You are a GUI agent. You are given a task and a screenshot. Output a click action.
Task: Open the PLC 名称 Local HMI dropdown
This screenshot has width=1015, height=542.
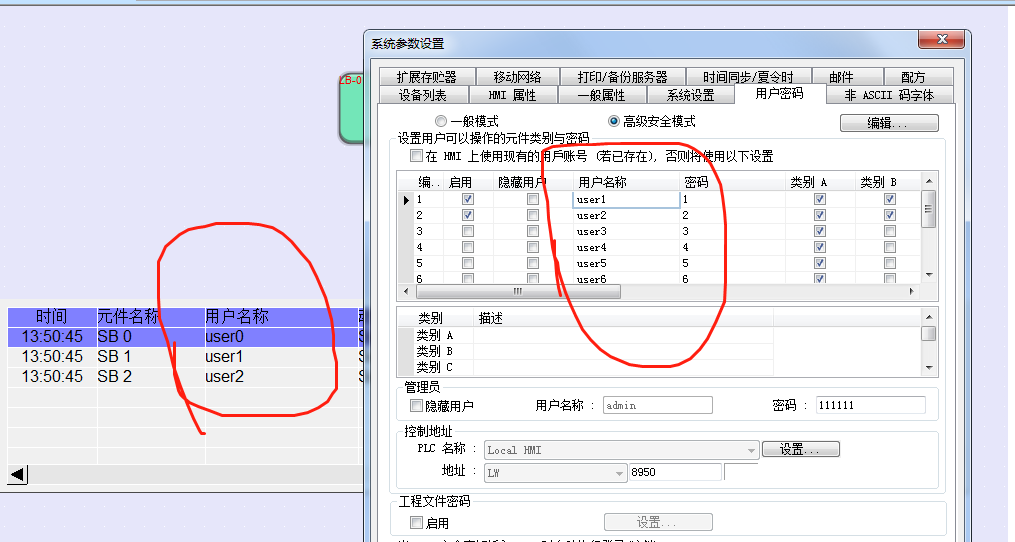pyautogui.click(x=751, y=450)
